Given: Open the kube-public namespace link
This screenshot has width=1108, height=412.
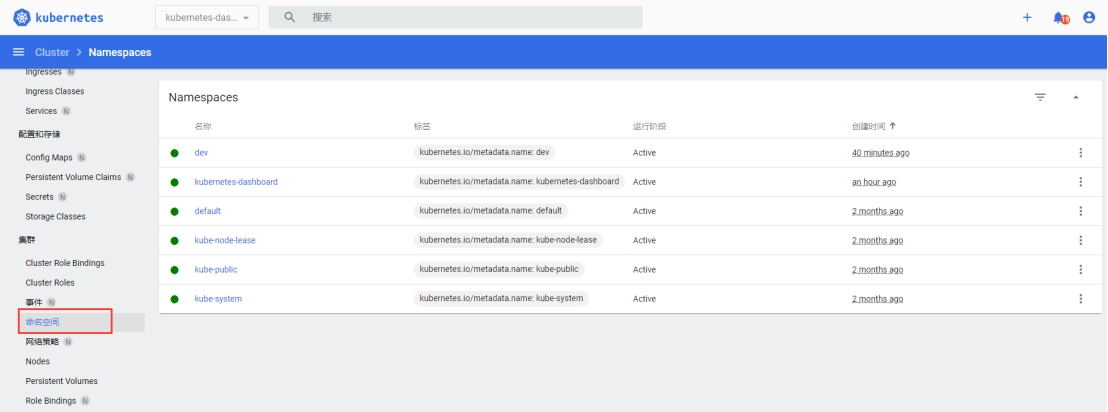Looking at the screenshot, I should 216,269.
